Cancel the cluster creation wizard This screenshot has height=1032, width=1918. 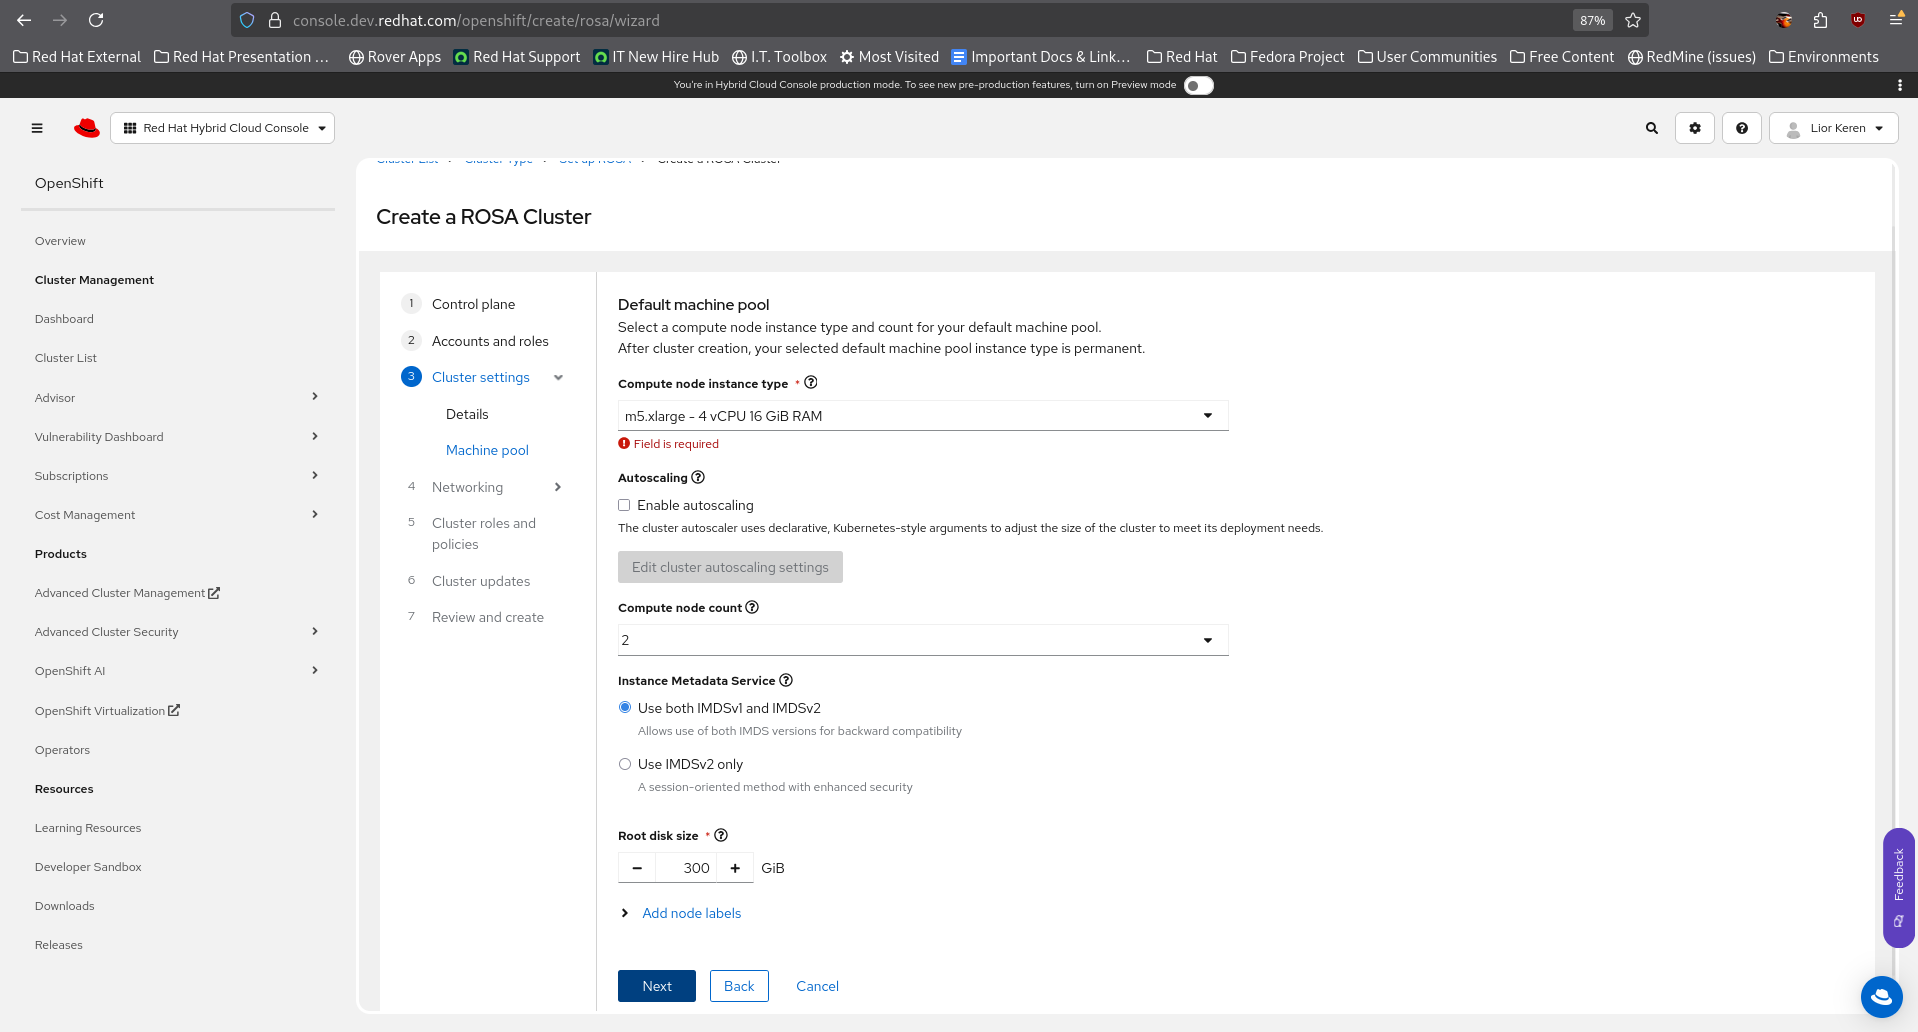coord(817,986)
